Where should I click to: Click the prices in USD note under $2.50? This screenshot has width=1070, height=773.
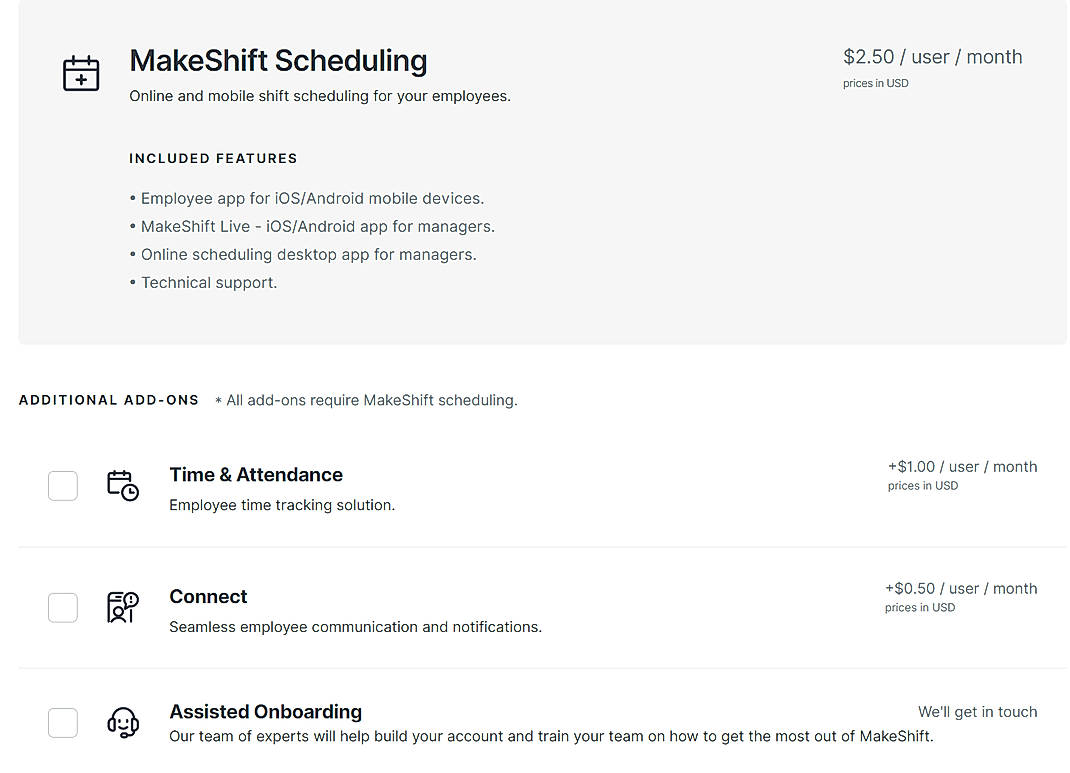pos(875,83)
